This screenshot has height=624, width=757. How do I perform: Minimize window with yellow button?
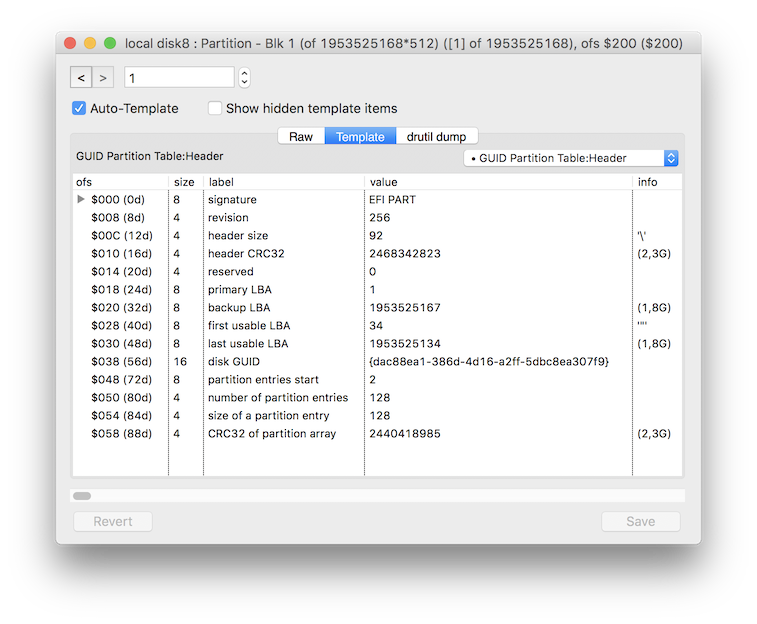(90, 43)
